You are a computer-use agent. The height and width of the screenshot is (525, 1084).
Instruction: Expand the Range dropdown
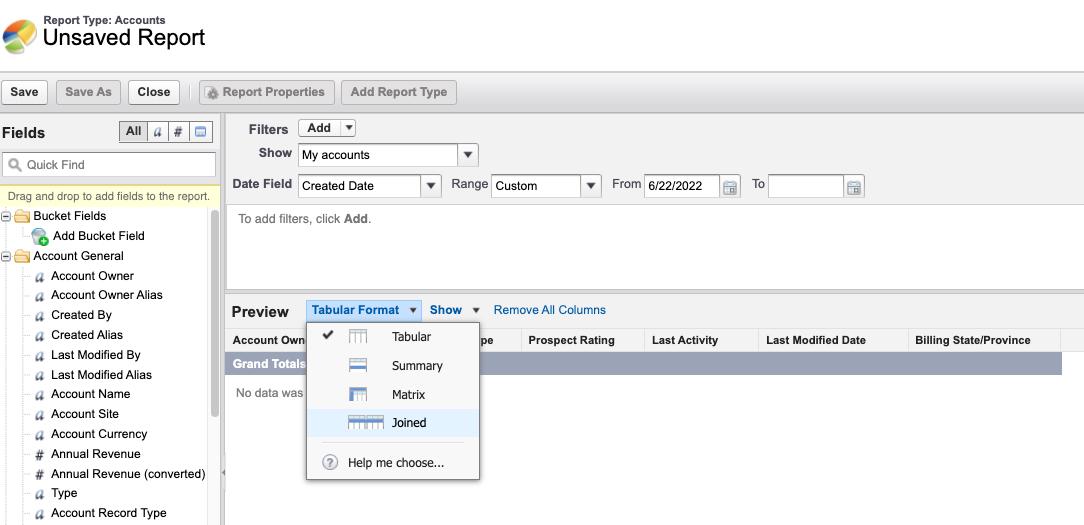click(x=590, y=186)
